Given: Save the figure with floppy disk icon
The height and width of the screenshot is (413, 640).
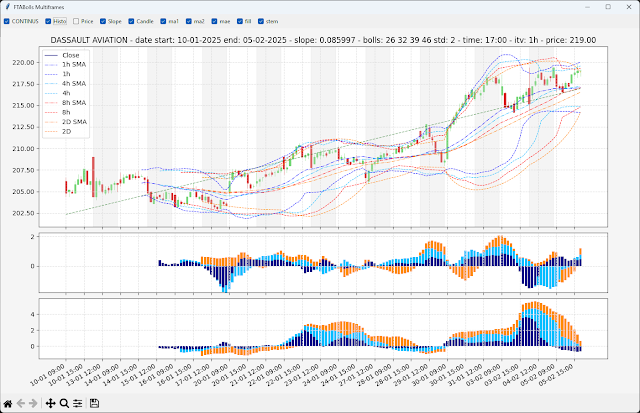Looking at the screenshot, I should [94, 403].
